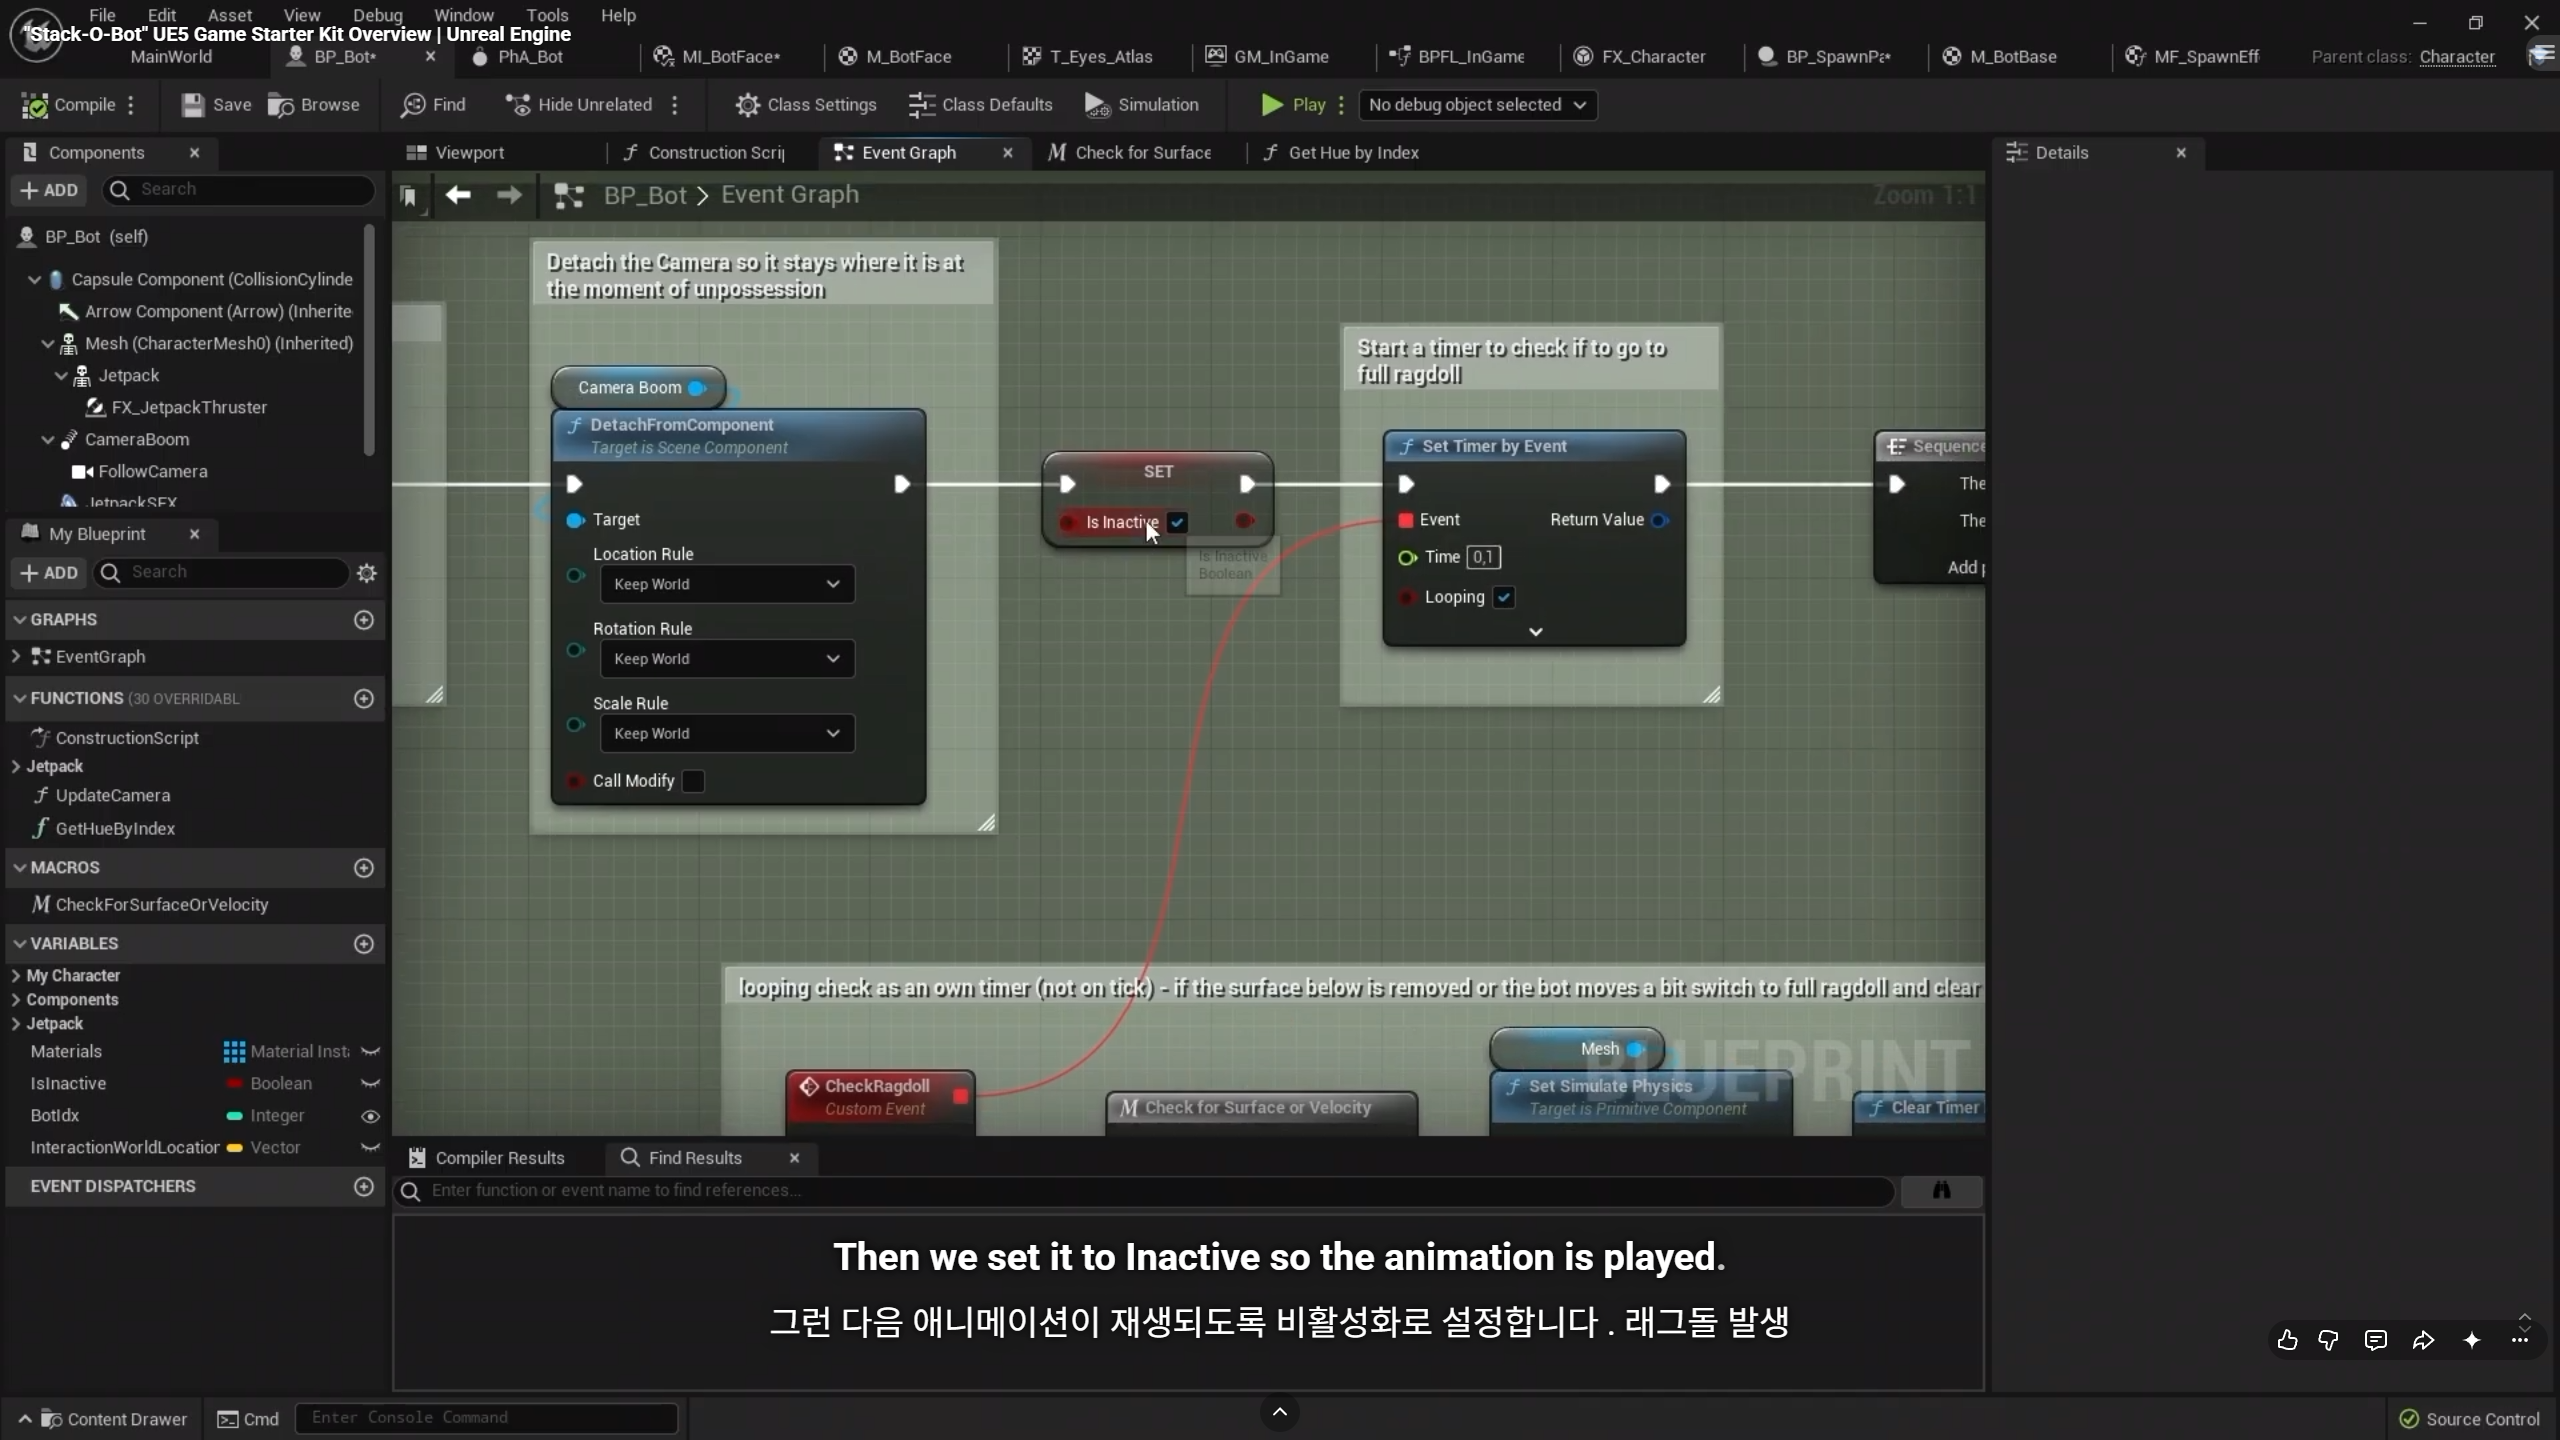Open parent class Character link
This screenshot has width=2560, height=1440.
point(2457,57)
